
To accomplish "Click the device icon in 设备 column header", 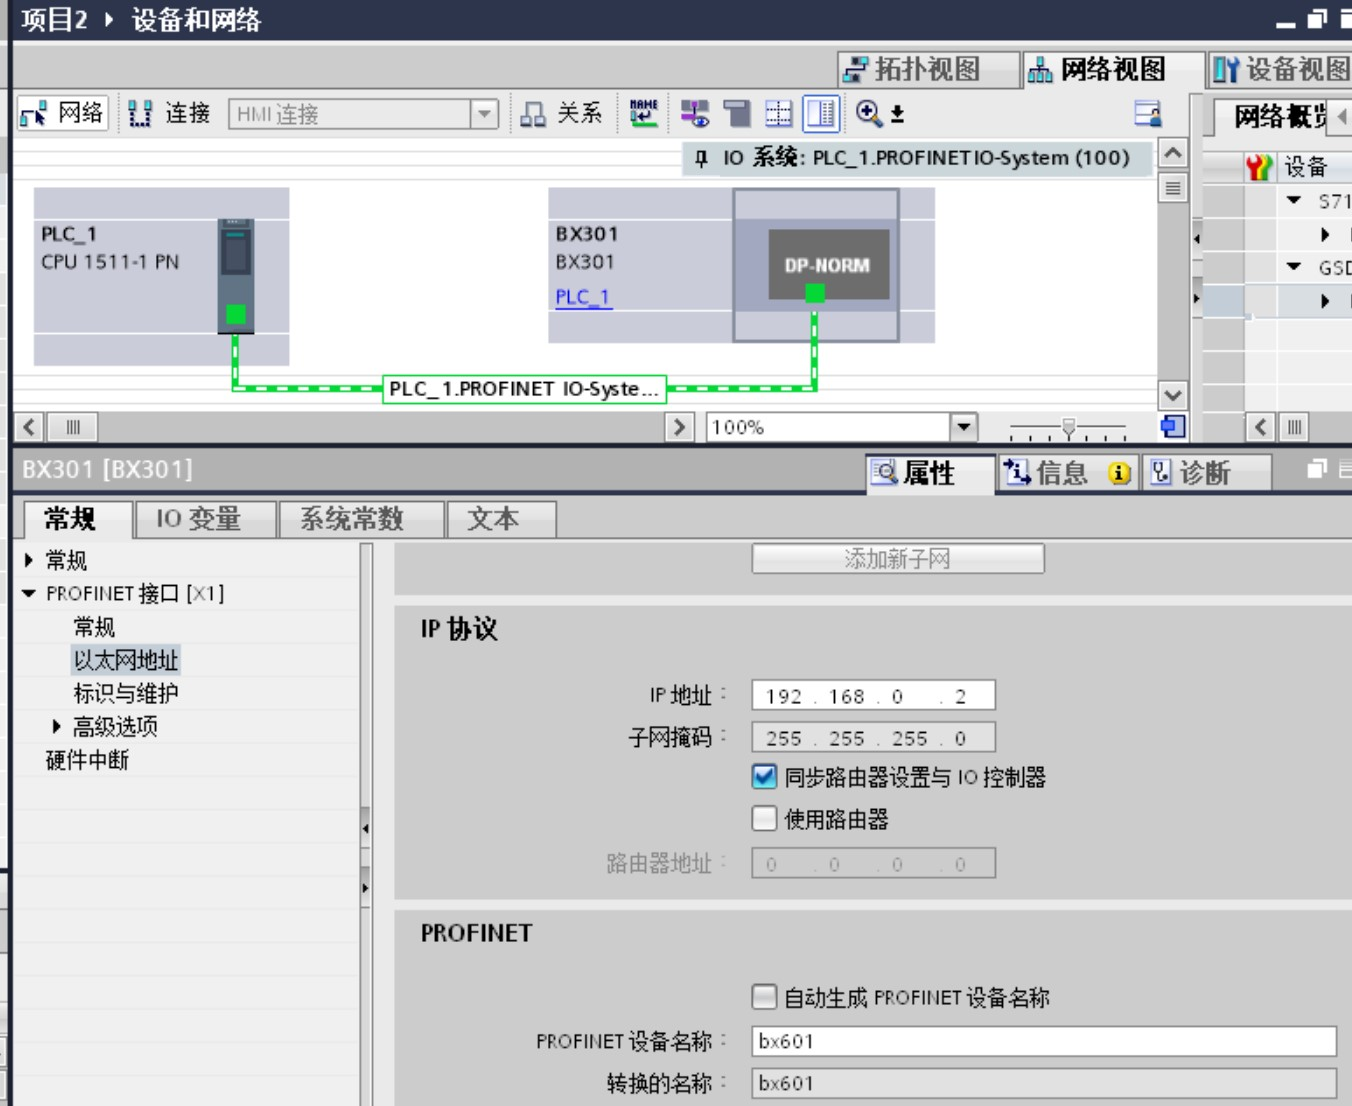I will pos(1259,167).
